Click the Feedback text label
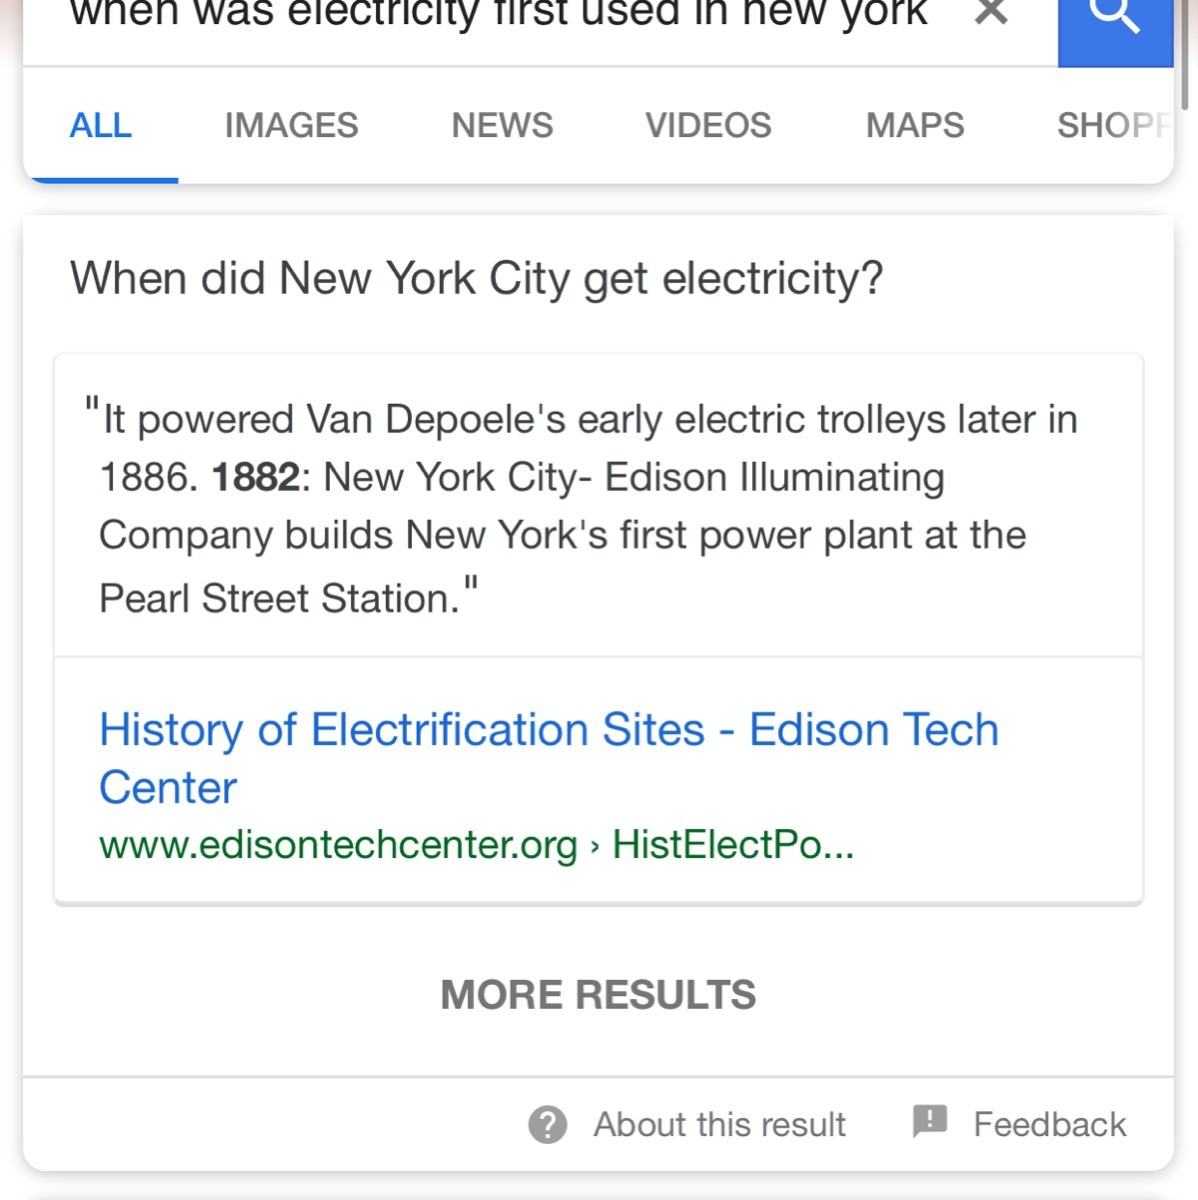1198x1200 pixels. (x=1049, y=1125)
